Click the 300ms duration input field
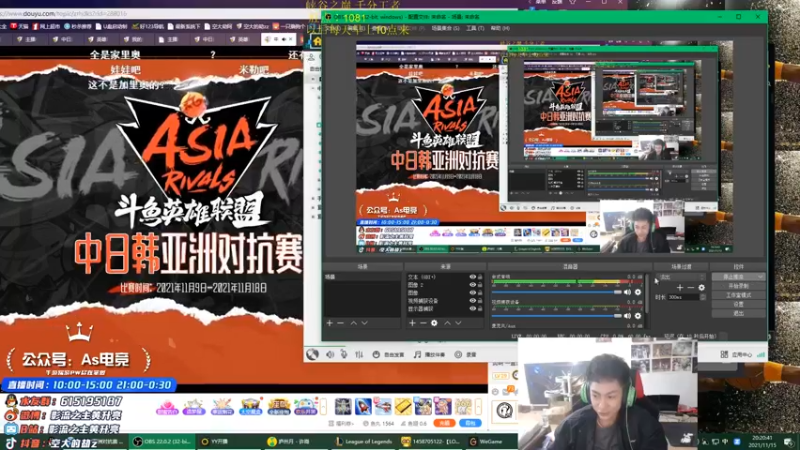800x450 pixels. (x=683, y=297)
